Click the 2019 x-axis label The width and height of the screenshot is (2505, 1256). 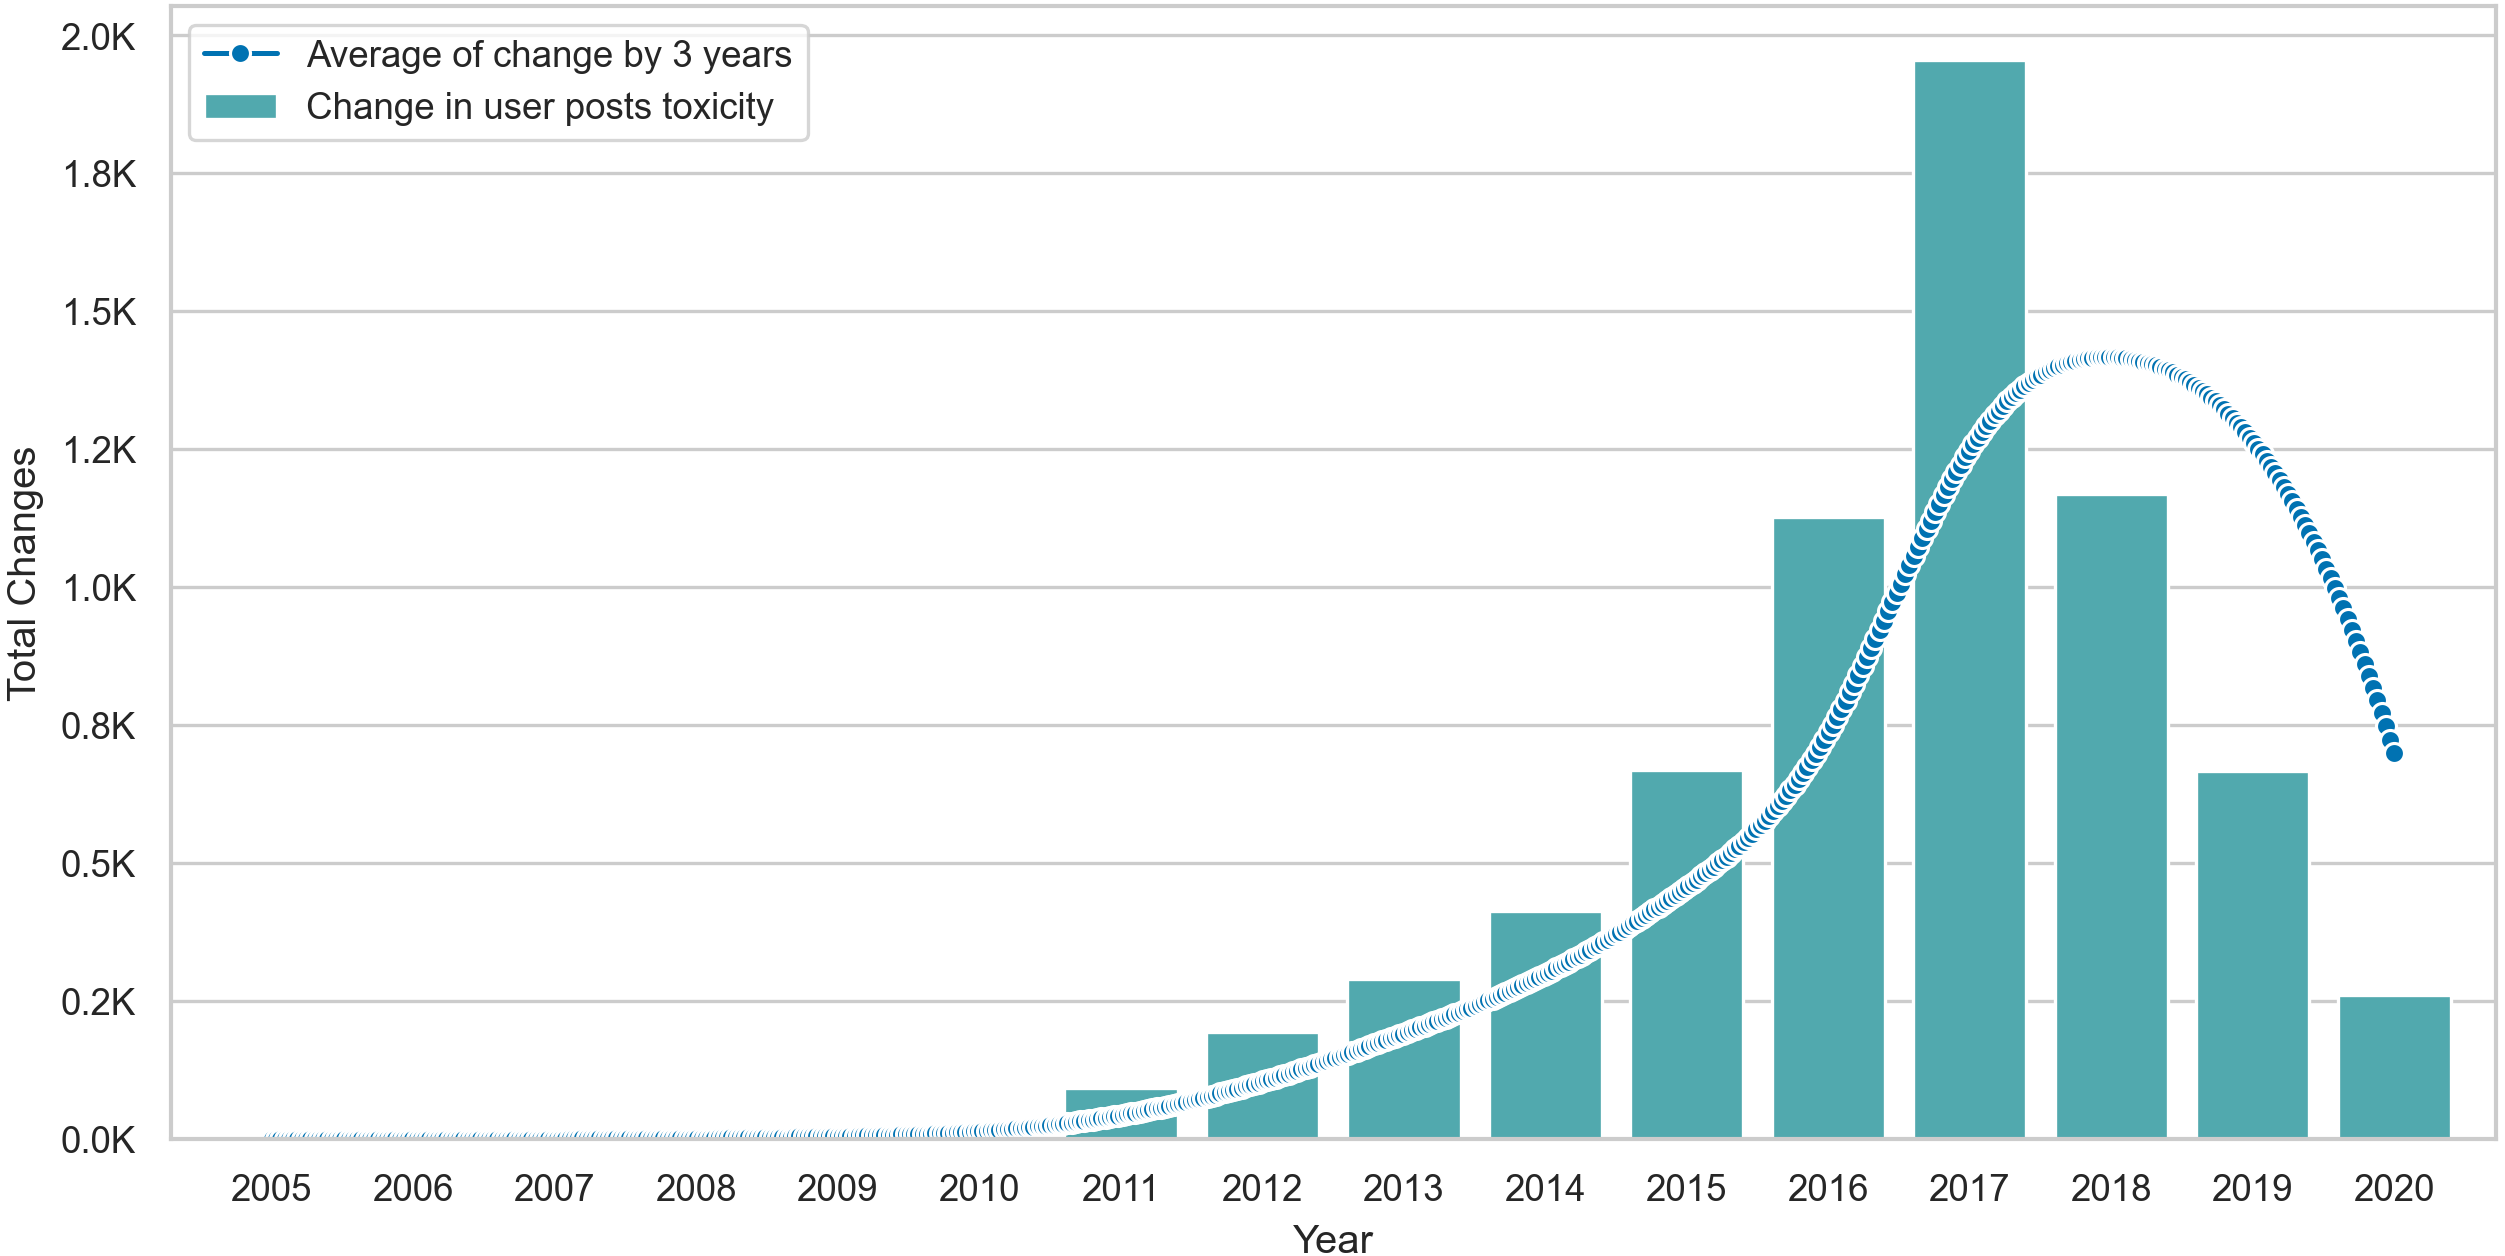coord(2252,1189)
